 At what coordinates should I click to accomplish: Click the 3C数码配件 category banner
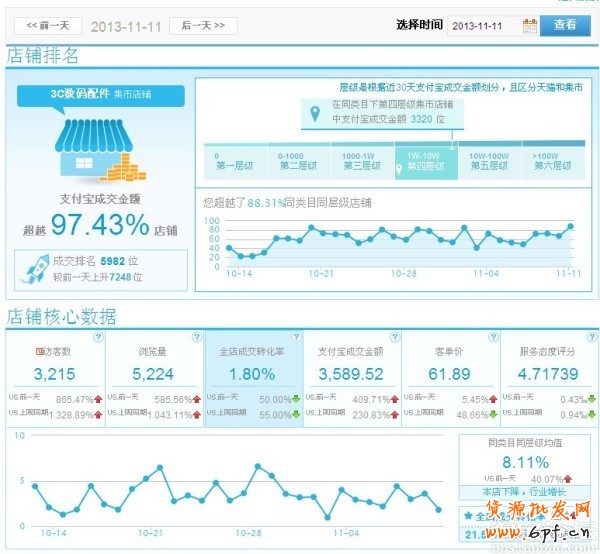pos(100,94)
